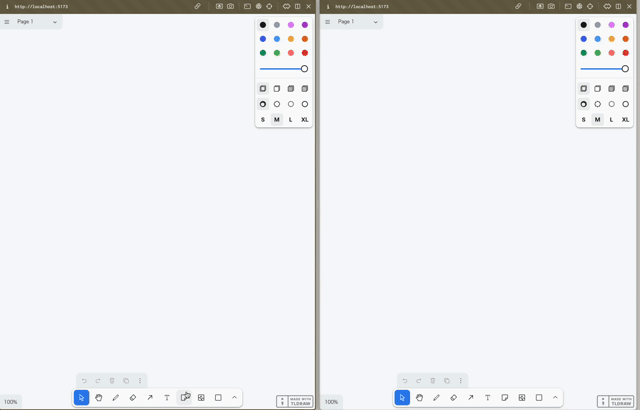Open the hamburger main menu in left window
Screen dimensions: 640x410
tap(7, 21)
